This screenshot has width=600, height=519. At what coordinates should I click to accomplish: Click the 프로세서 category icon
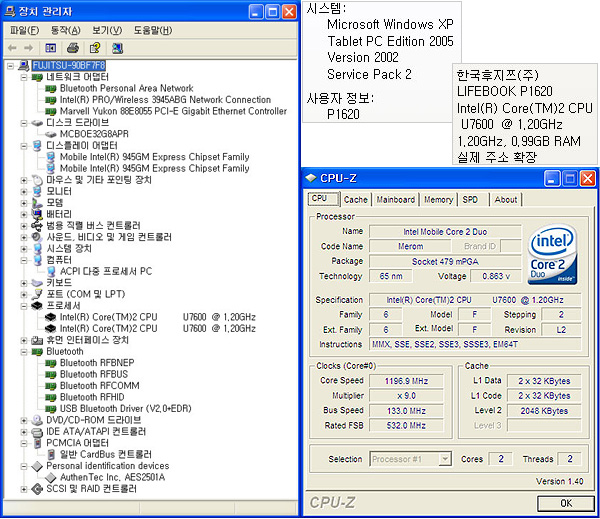(x=37, y=306)
